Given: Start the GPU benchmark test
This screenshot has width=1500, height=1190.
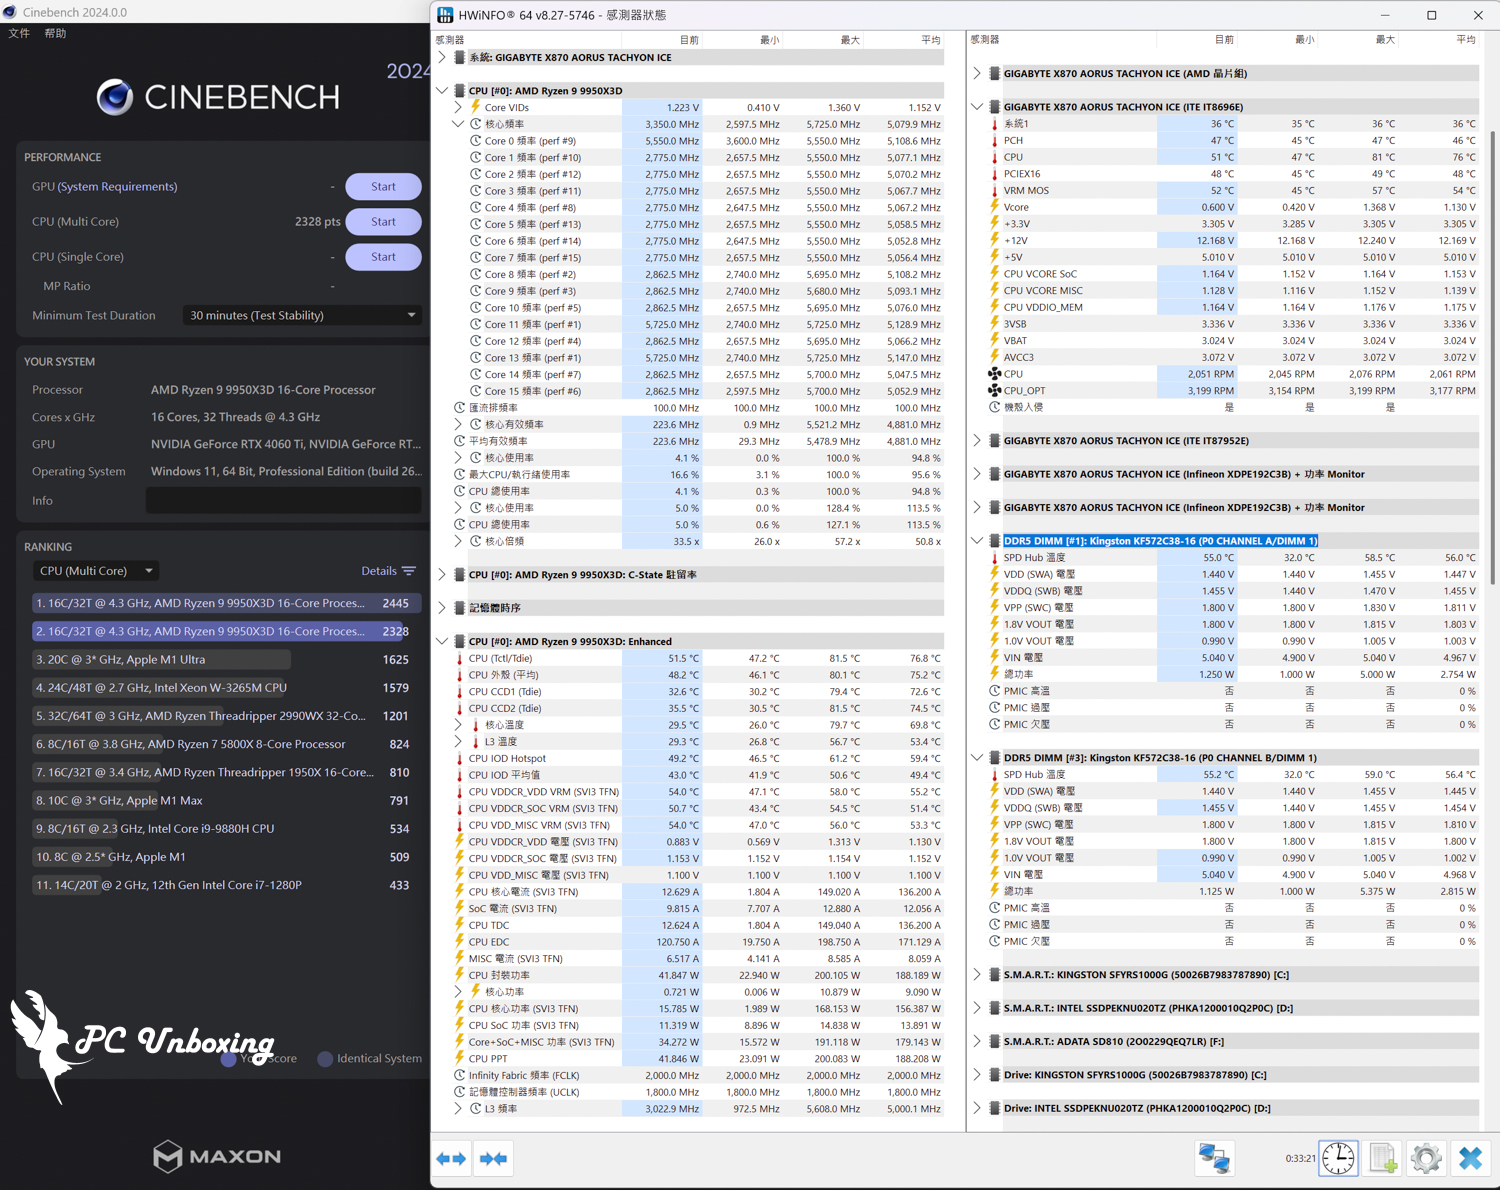Looking at the screenshot, I should tap(383, 187).
